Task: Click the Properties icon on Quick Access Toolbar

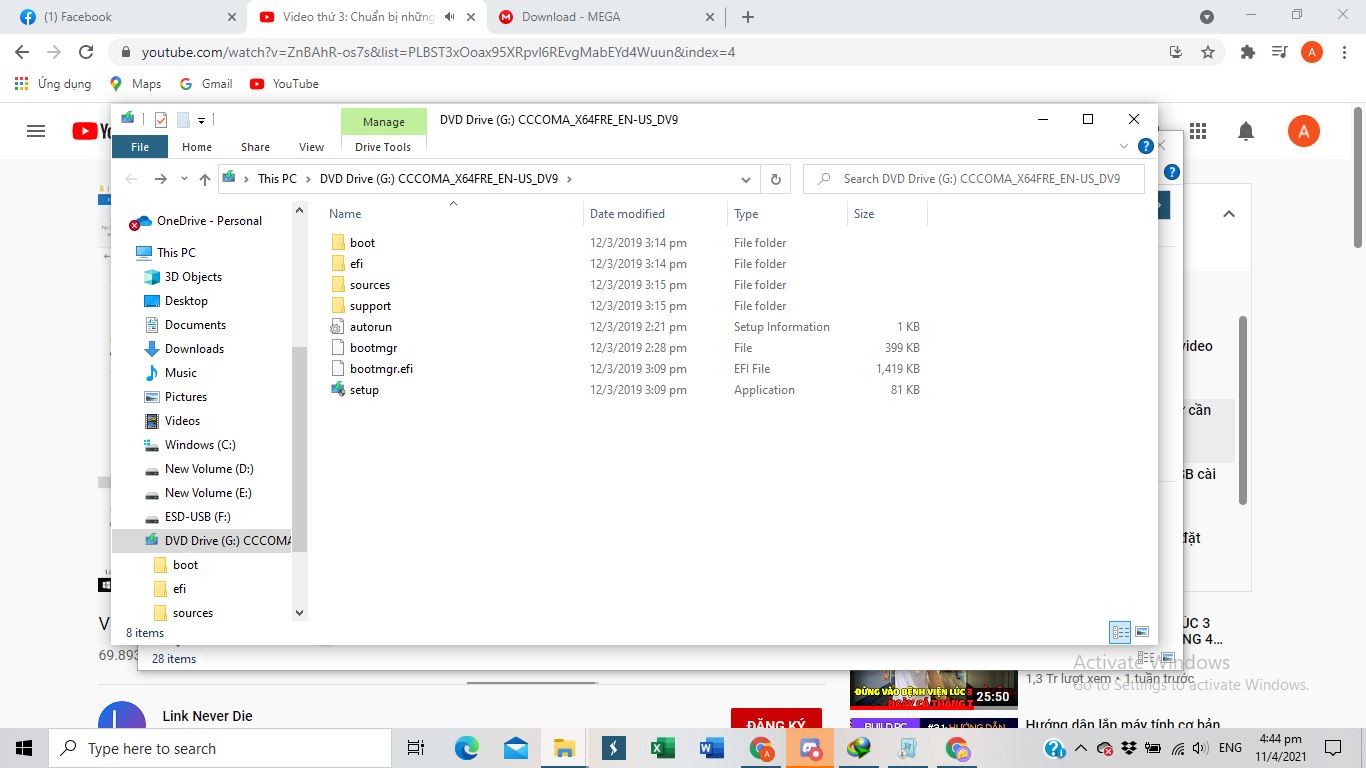Action: (x=160, y=119)
